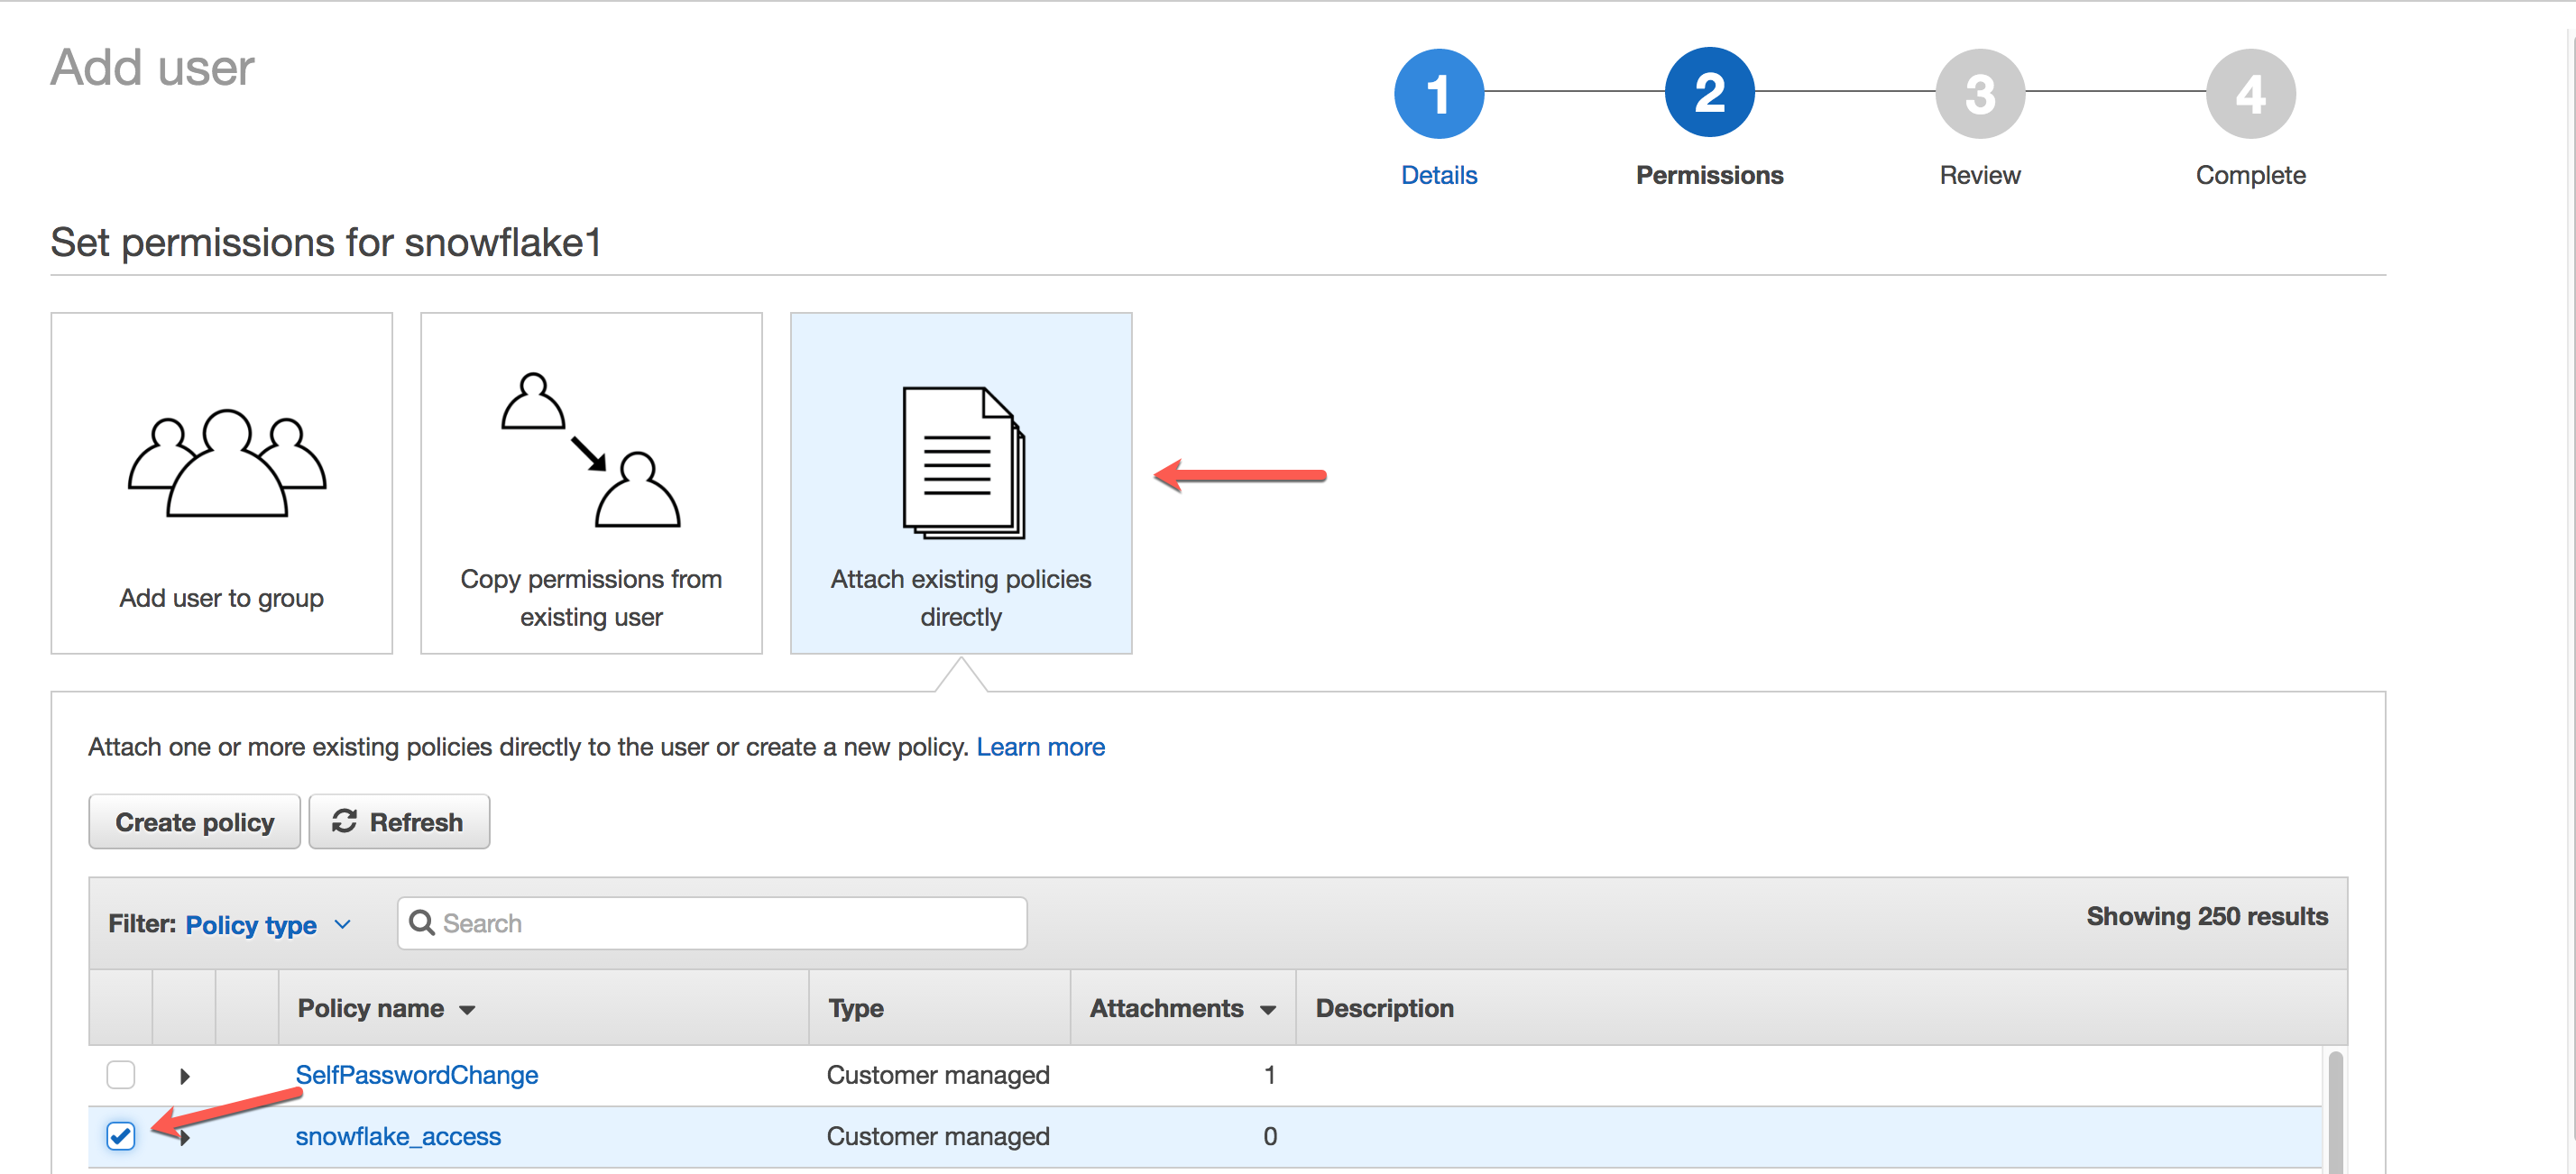
Task: Click the search magnifier icon
Action: pos(422,923)
